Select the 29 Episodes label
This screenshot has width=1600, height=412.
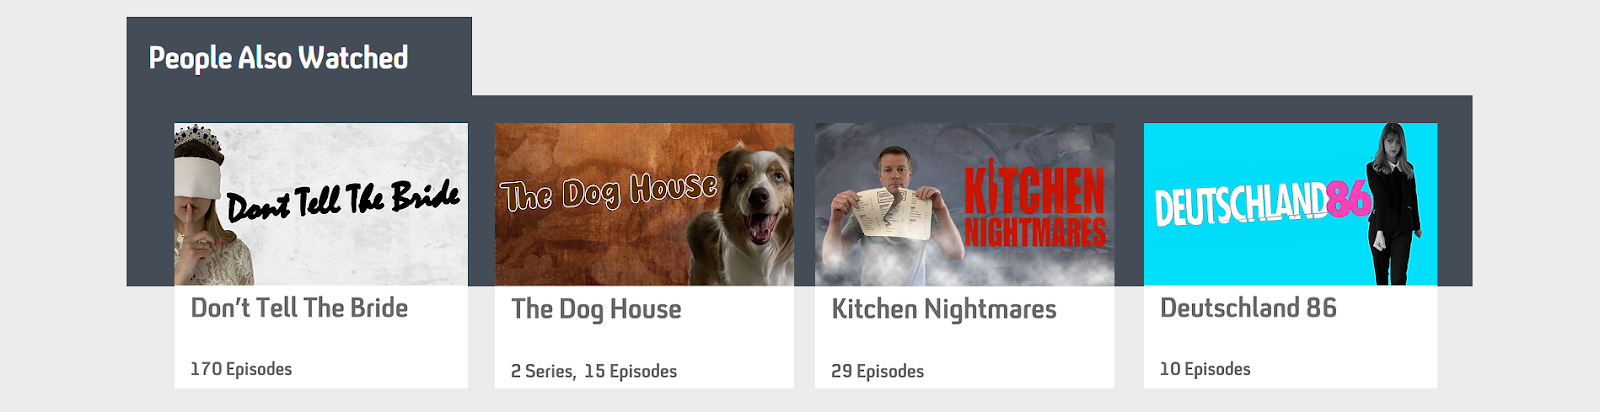[x=878, y=371]
